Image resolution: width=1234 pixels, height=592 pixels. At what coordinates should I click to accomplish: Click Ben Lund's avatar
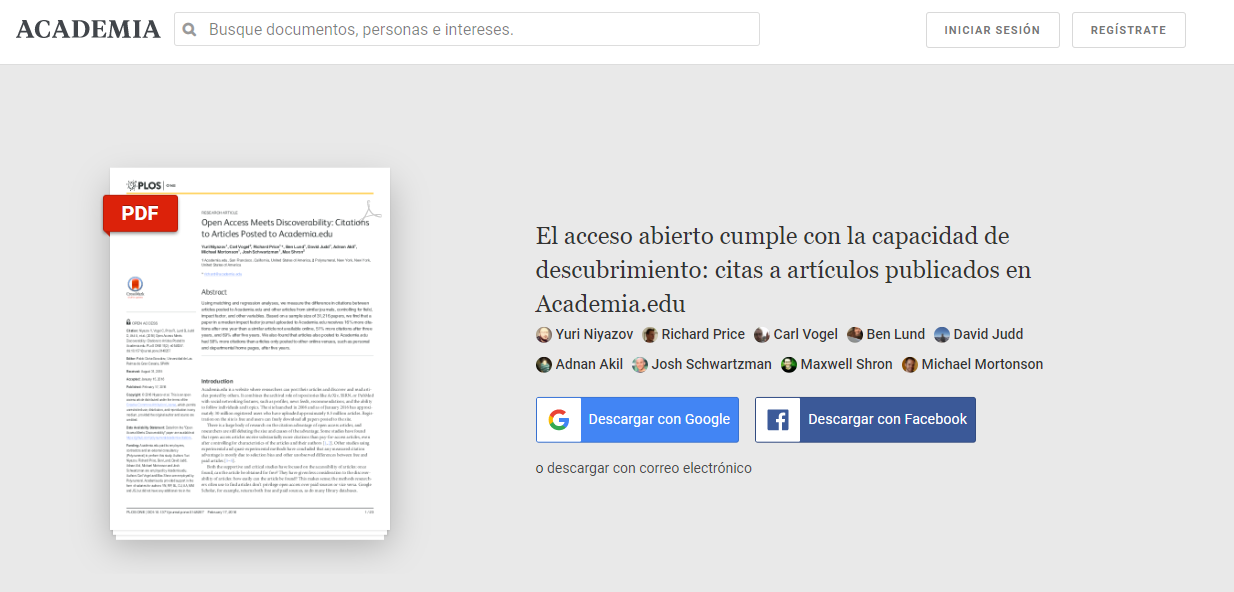coord(855,335)
